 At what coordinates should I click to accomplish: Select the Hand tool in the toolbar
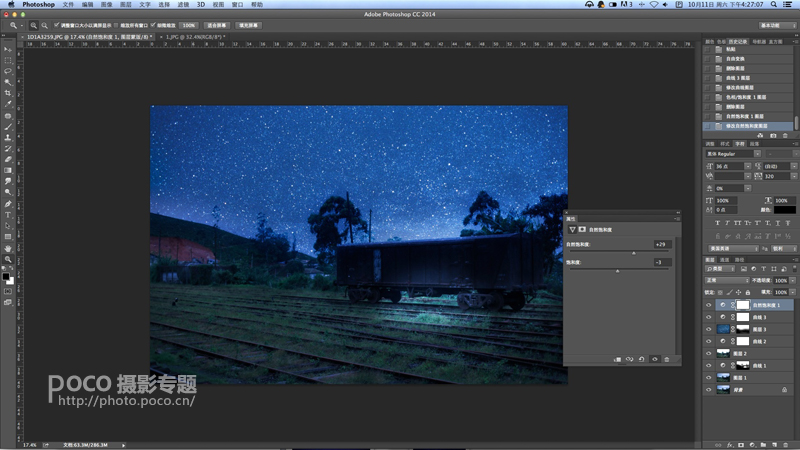click(8, 248)
